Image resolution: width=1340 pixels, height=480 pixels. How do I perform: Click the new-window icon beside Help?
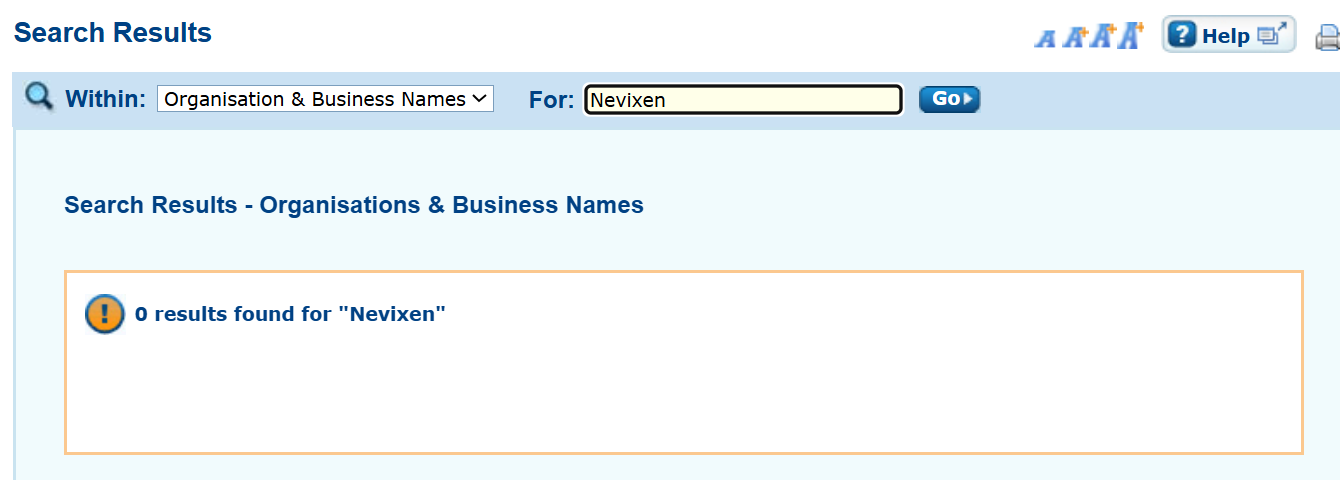1270,35
